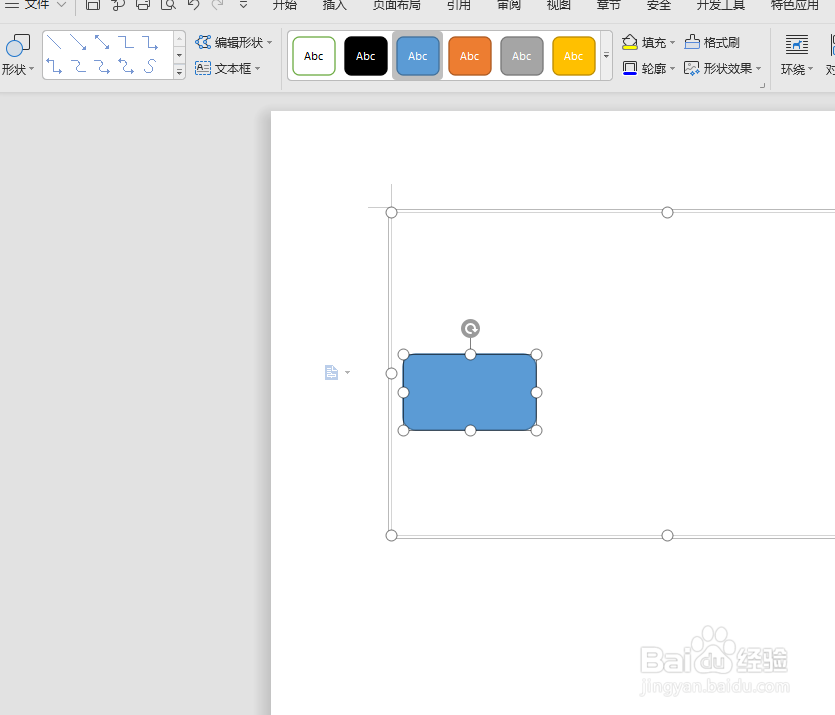Expand the 环绕 wrap dropdown arrow
The image size is (835, 715).
[811, 69]
